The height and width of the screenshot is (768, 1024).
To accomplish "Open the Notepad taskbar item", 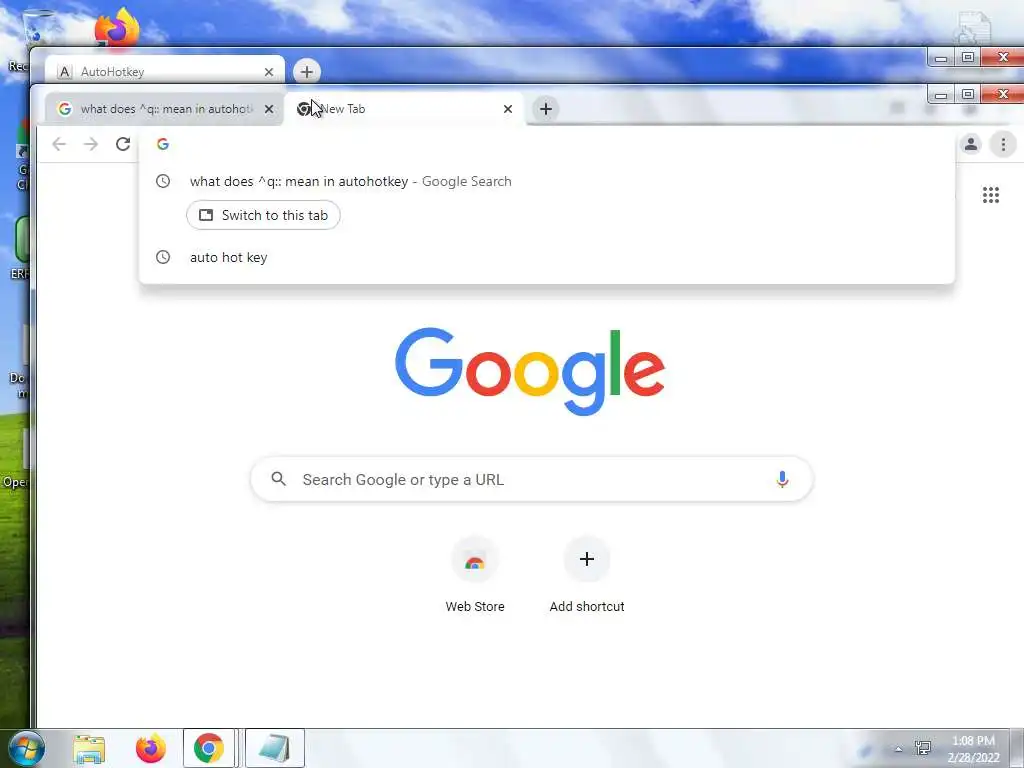I will [274, 748].
